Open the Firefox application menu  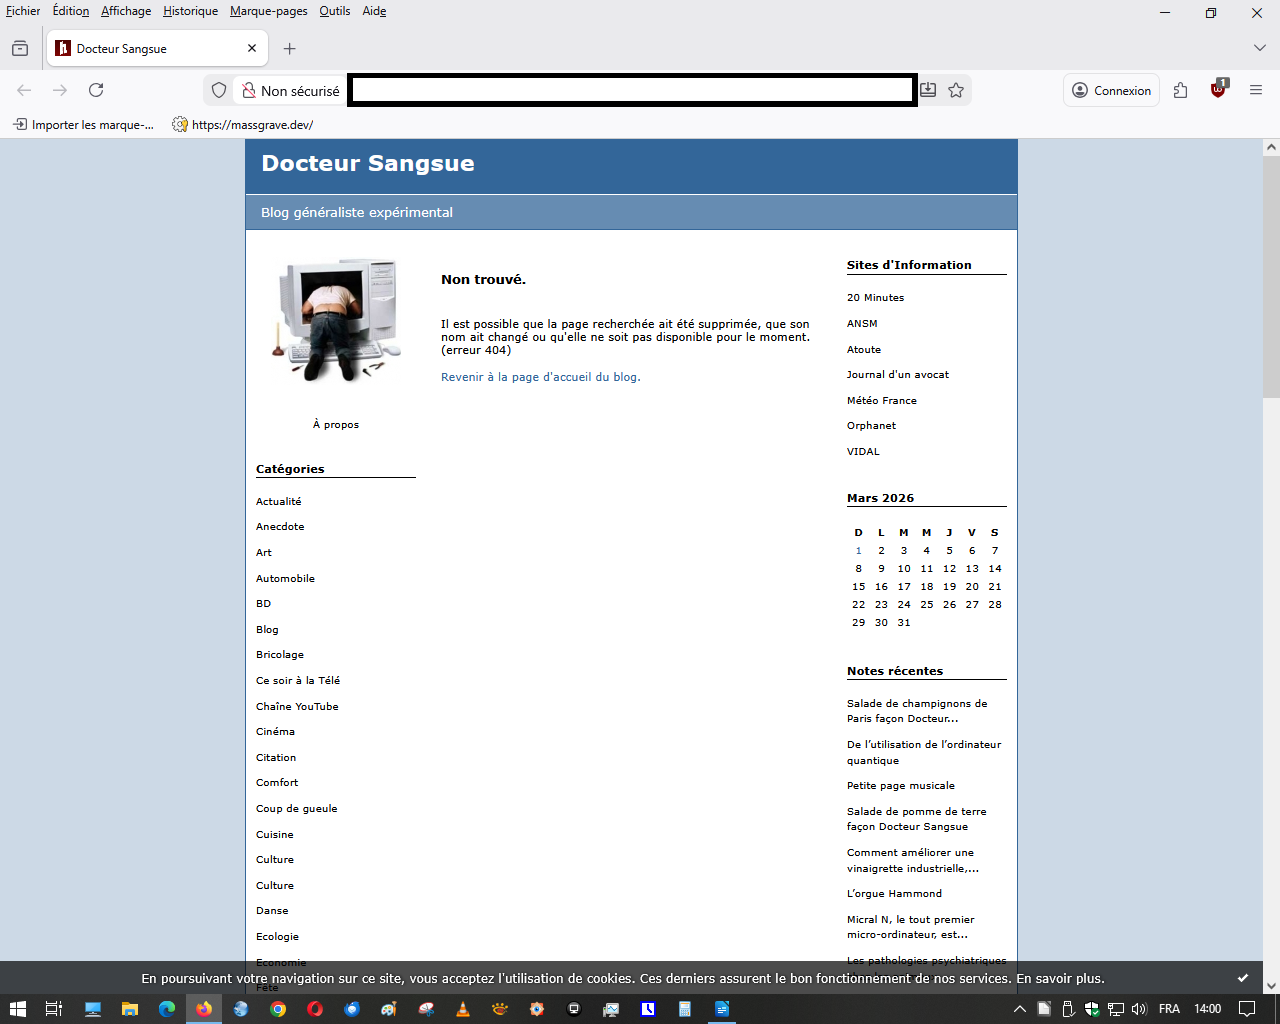tap(1256, 90)
